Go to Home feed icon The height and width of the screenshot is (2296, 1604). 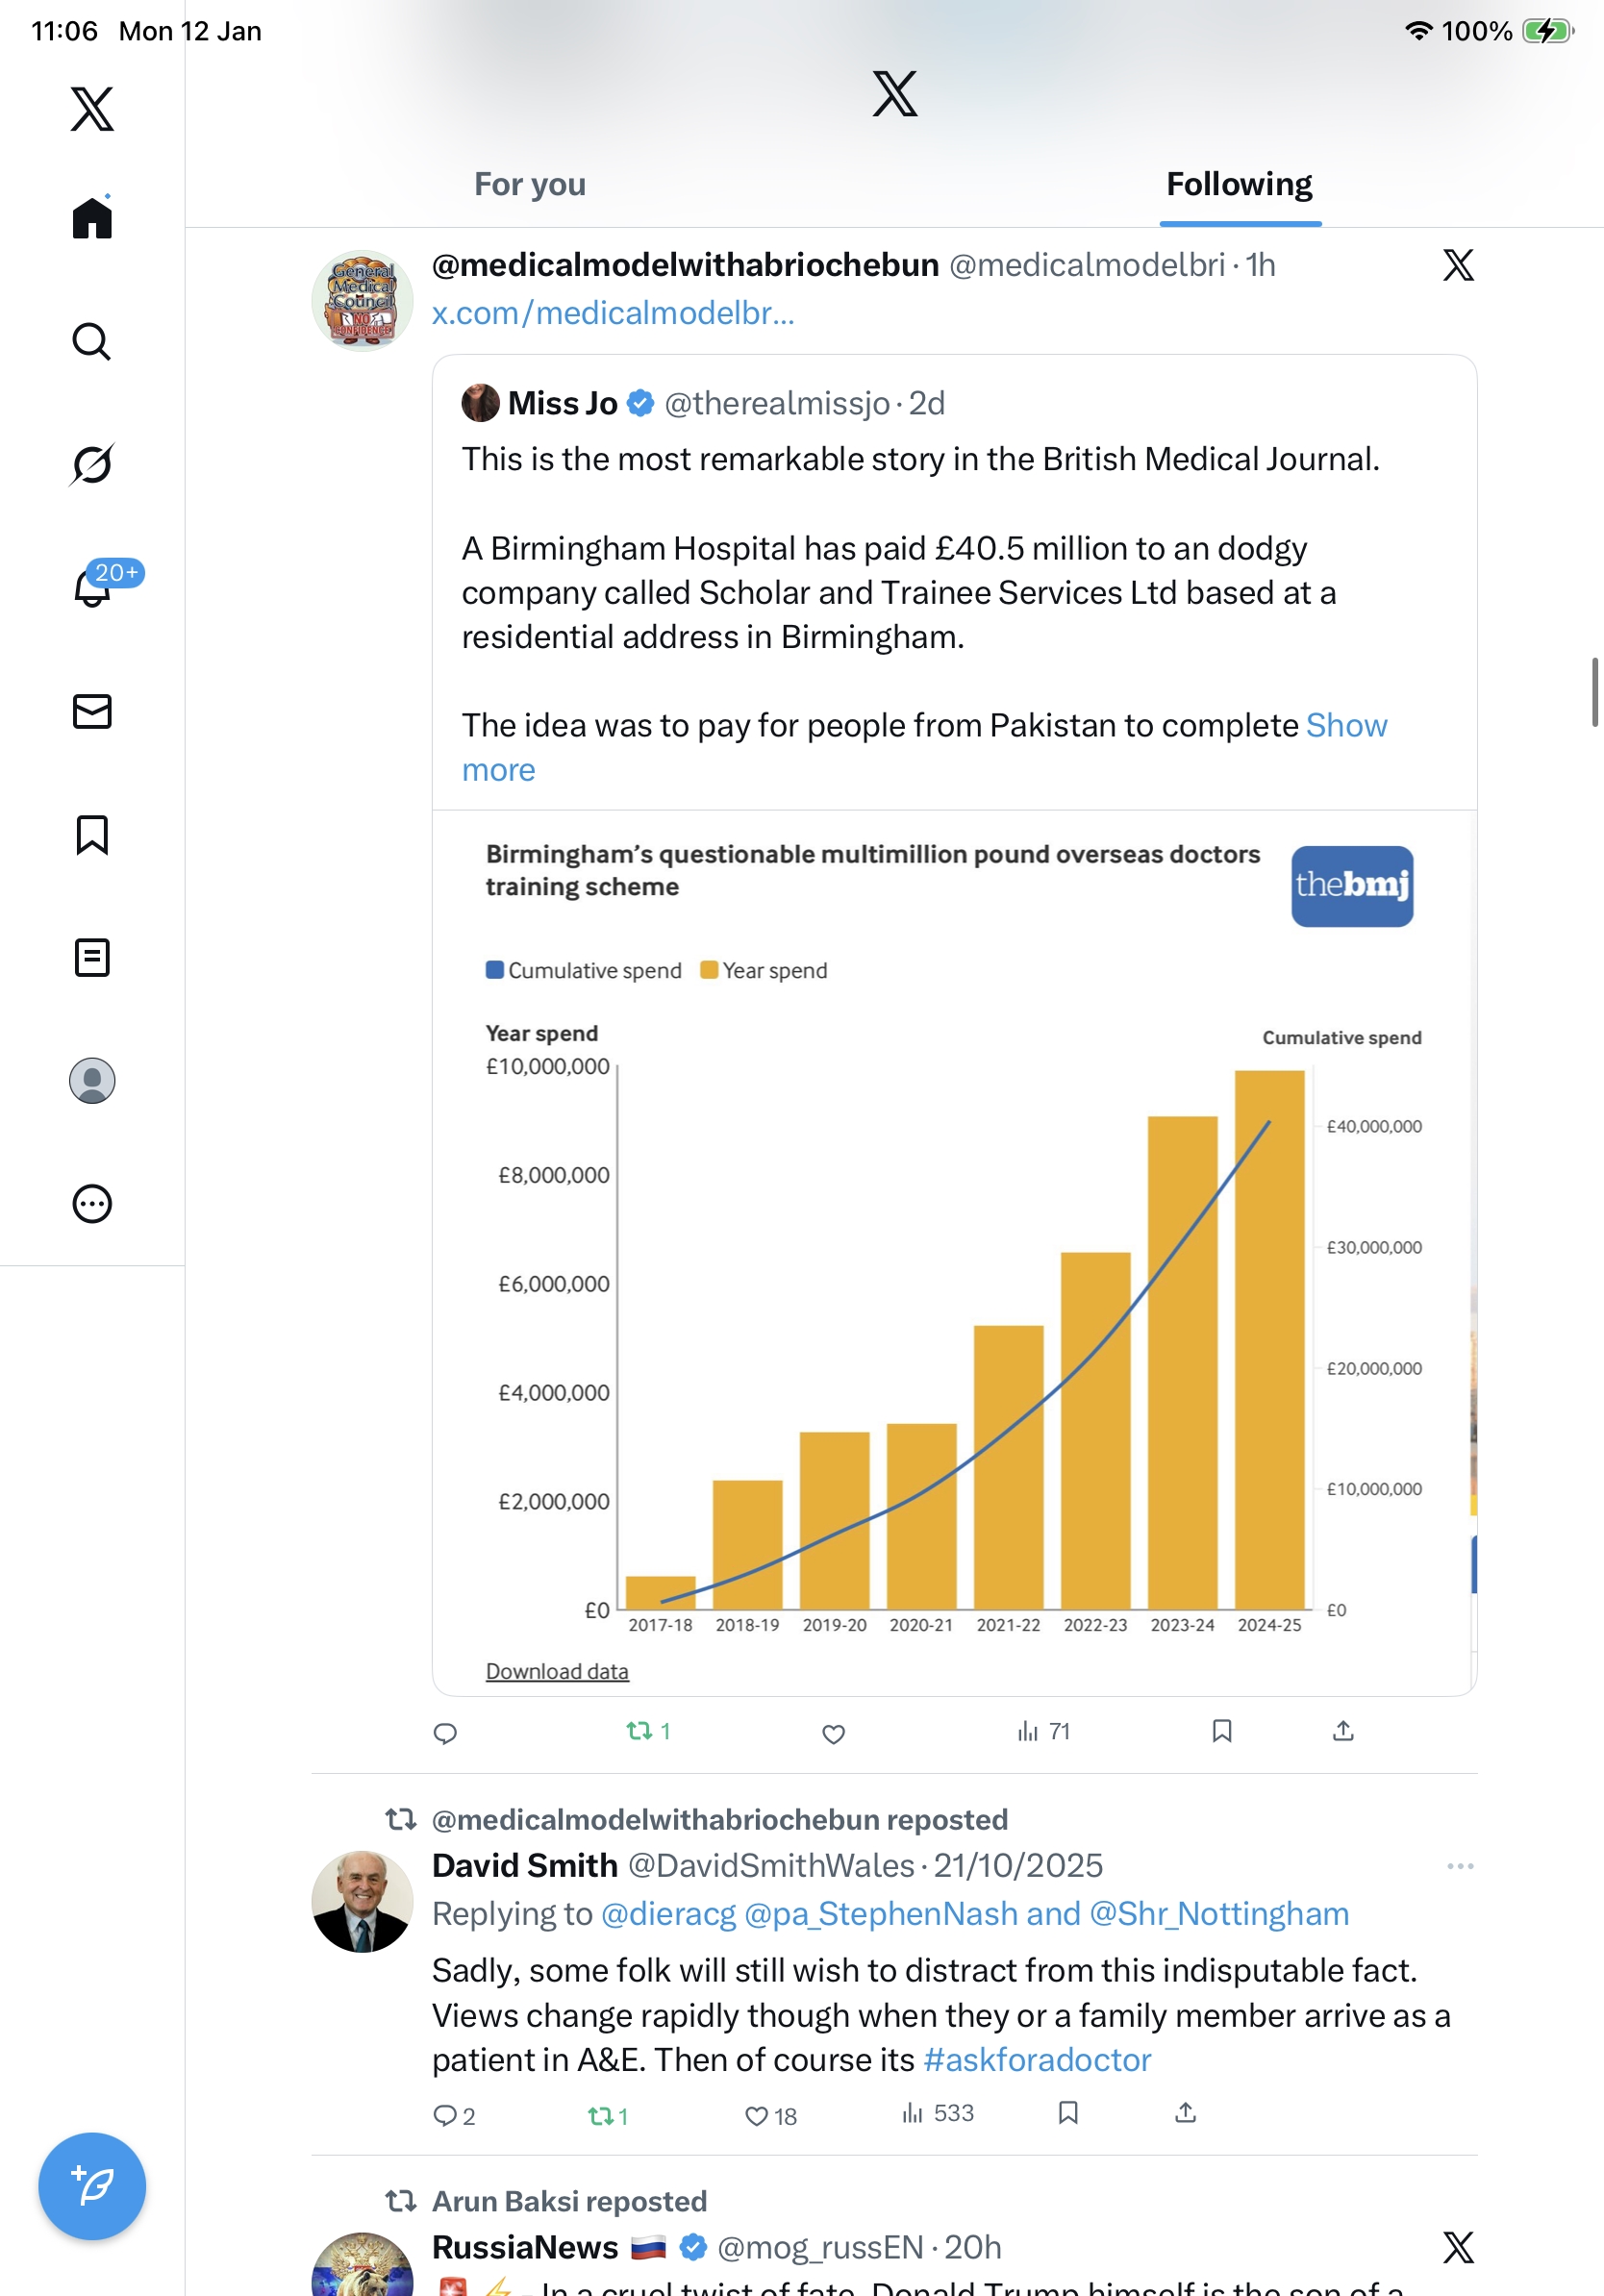tap(92, 218)
